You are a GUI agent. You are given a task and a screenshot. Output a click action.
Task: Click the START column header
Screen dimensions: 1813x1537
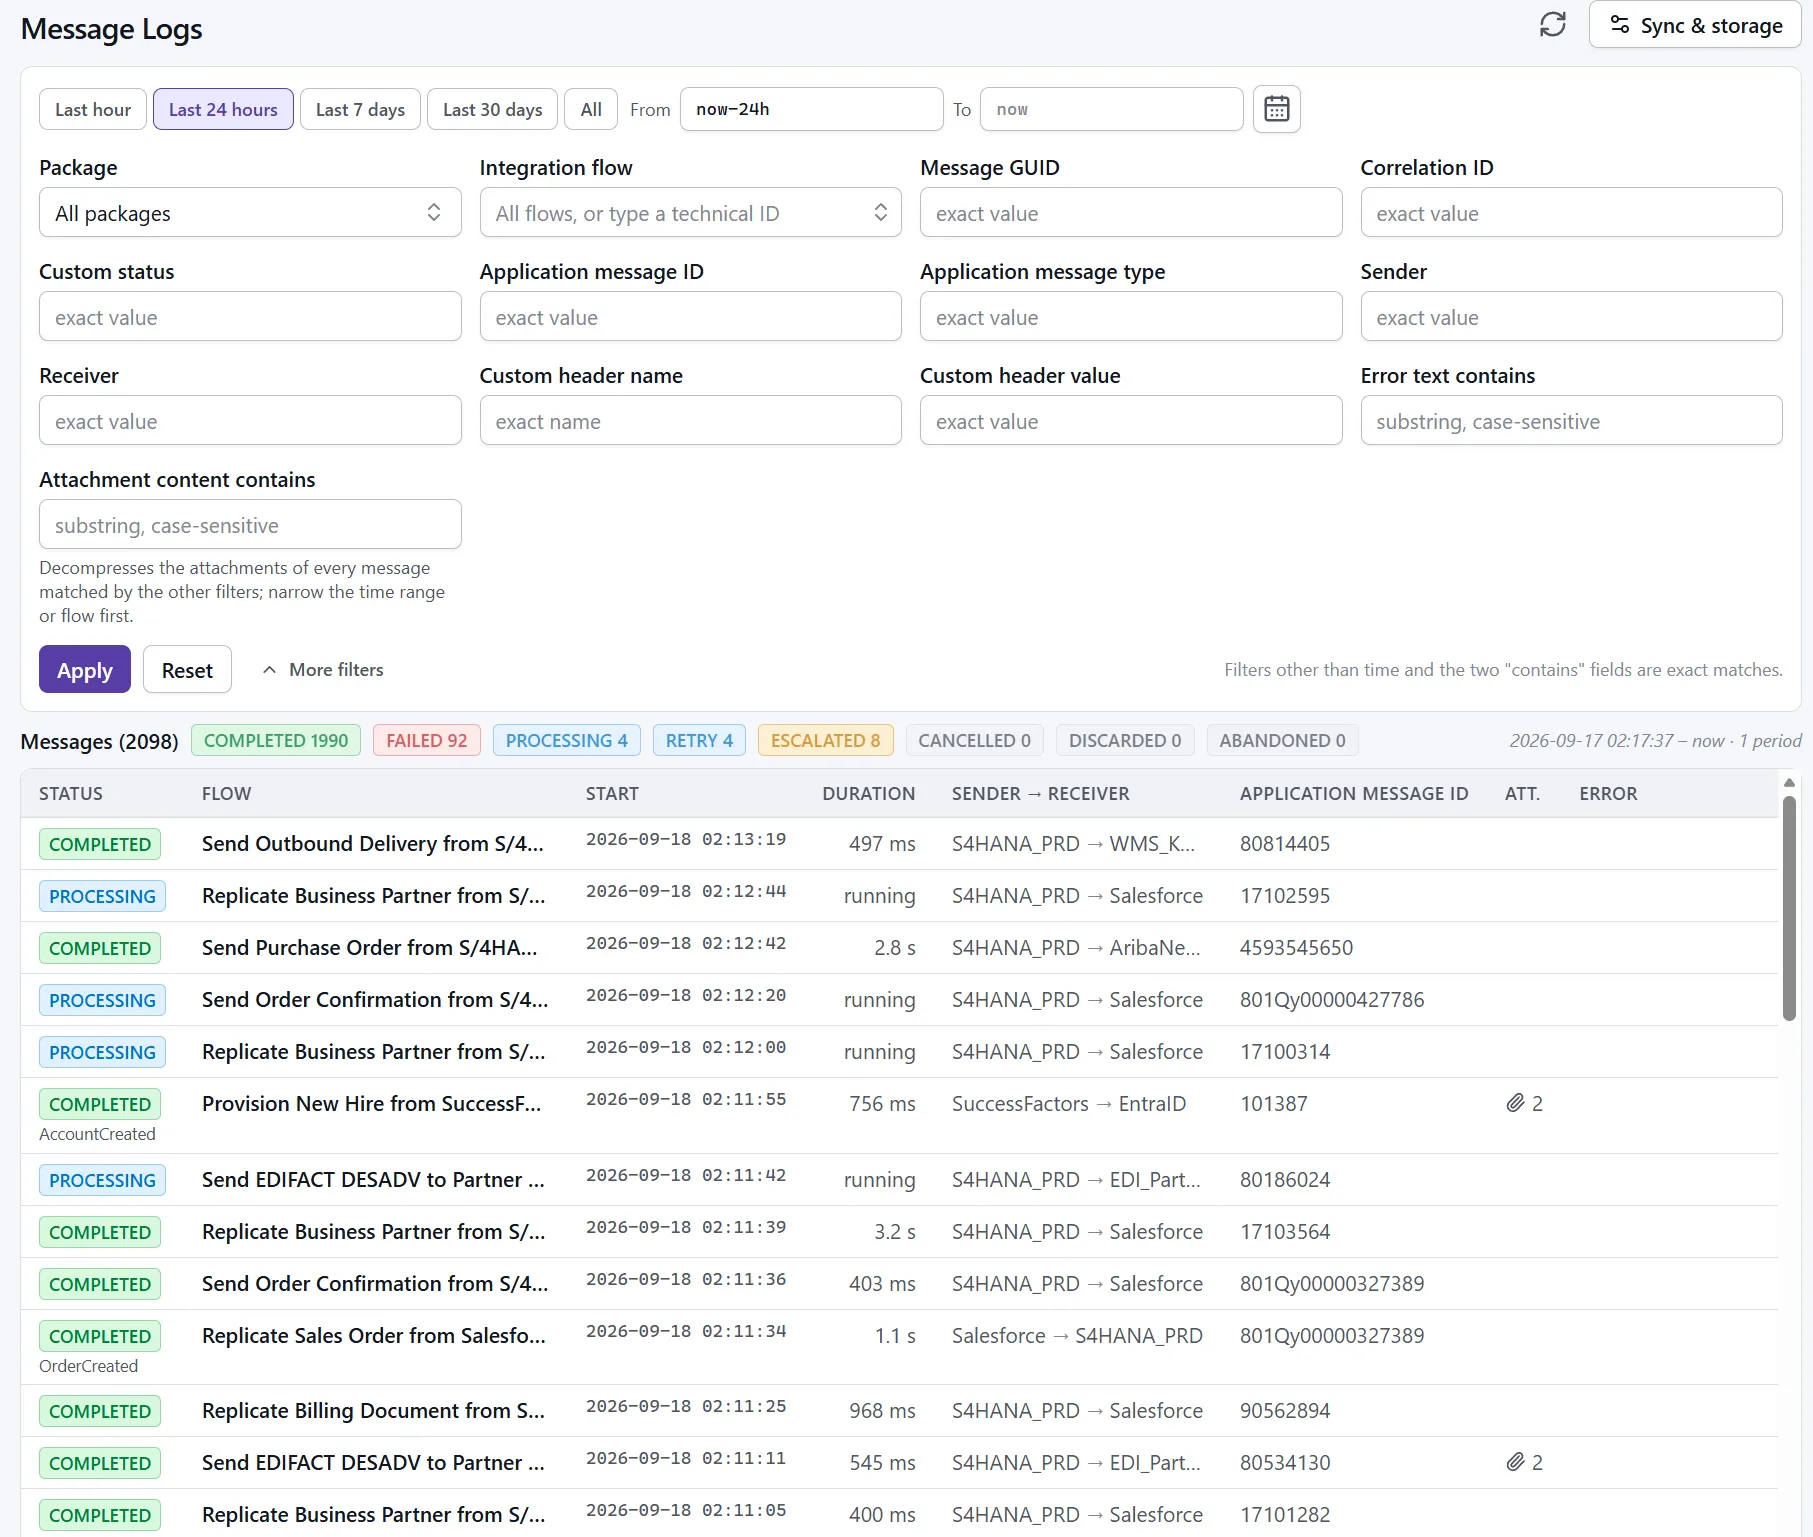[612, 793]
